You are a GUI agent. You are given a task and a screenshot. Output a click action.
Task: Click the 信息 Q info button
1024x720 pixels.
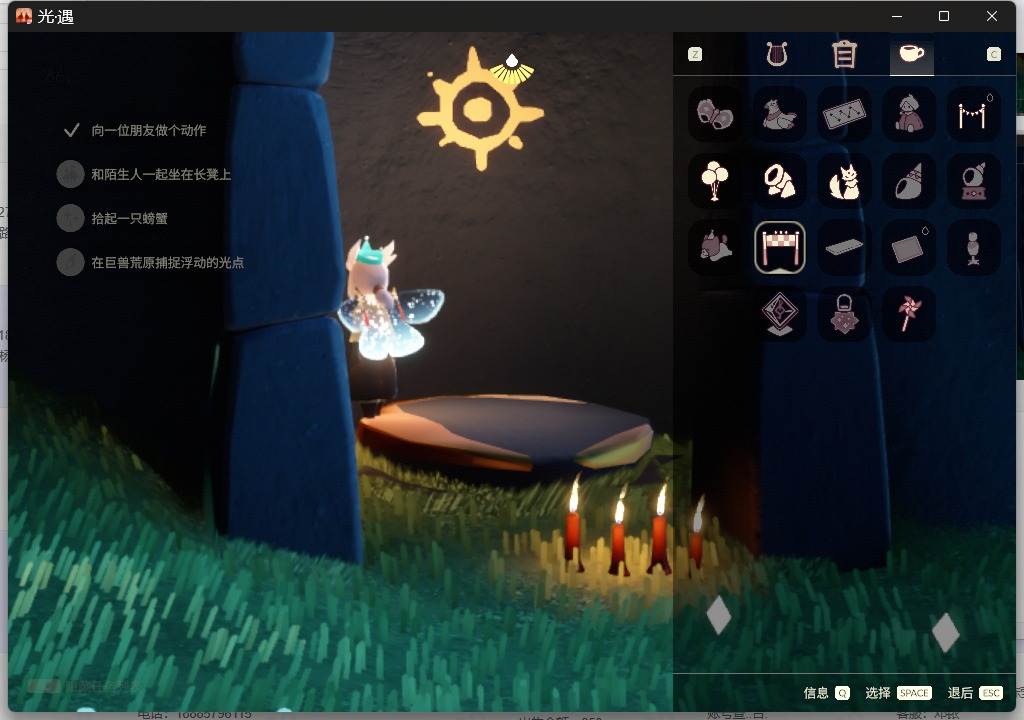coord(826,693)
